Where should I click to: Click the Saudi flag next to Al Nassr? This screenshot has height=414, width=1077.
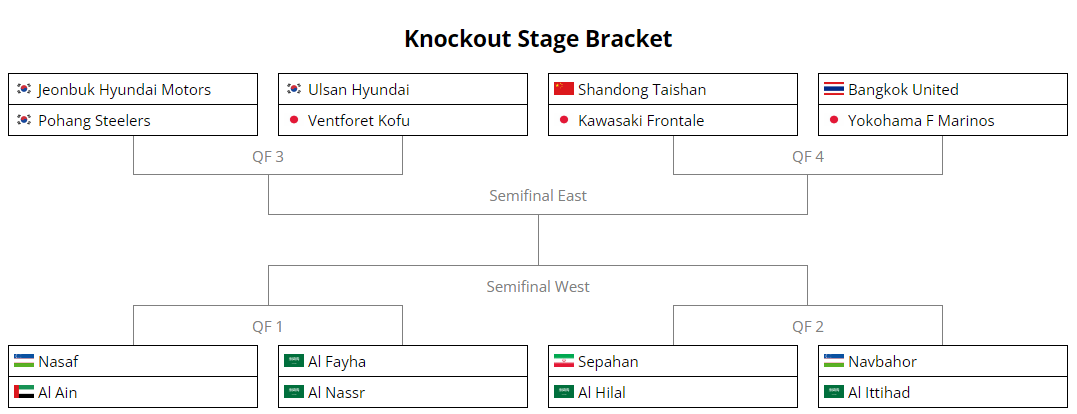[294, 391]
